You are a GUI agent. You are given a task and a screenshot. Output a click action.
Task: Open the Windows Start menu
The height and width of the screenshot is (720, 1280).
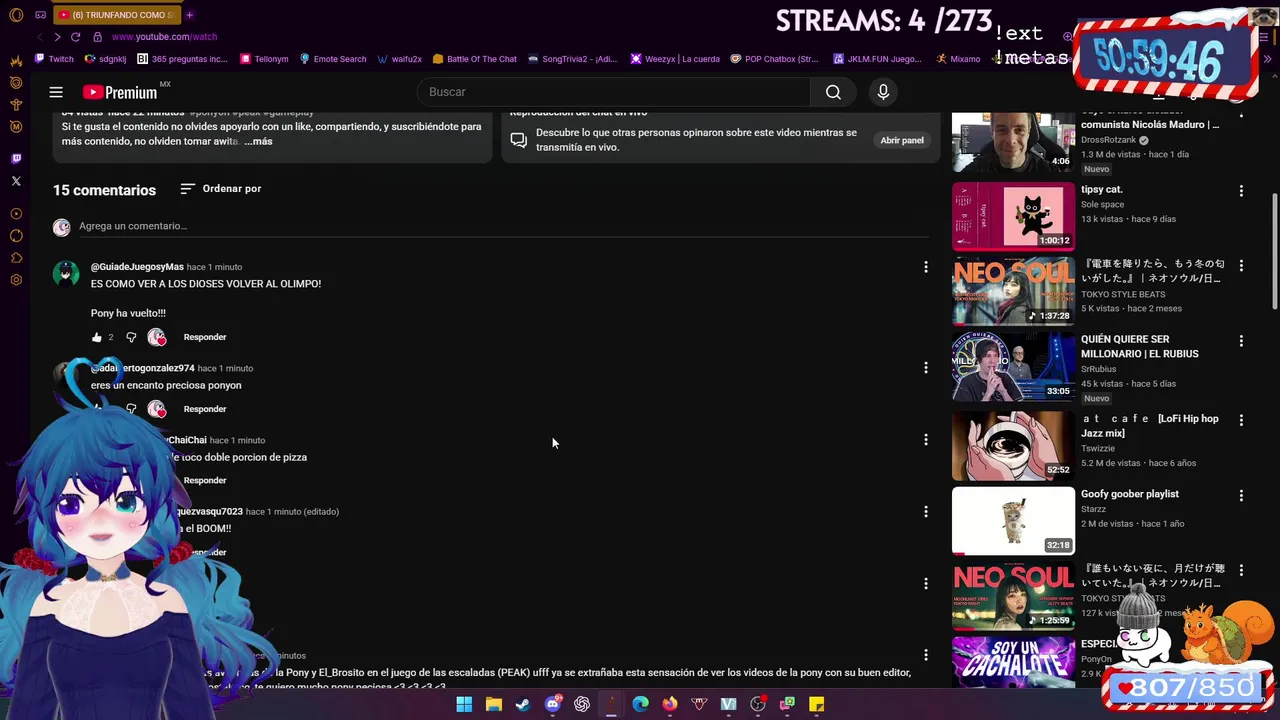(464, 704)
